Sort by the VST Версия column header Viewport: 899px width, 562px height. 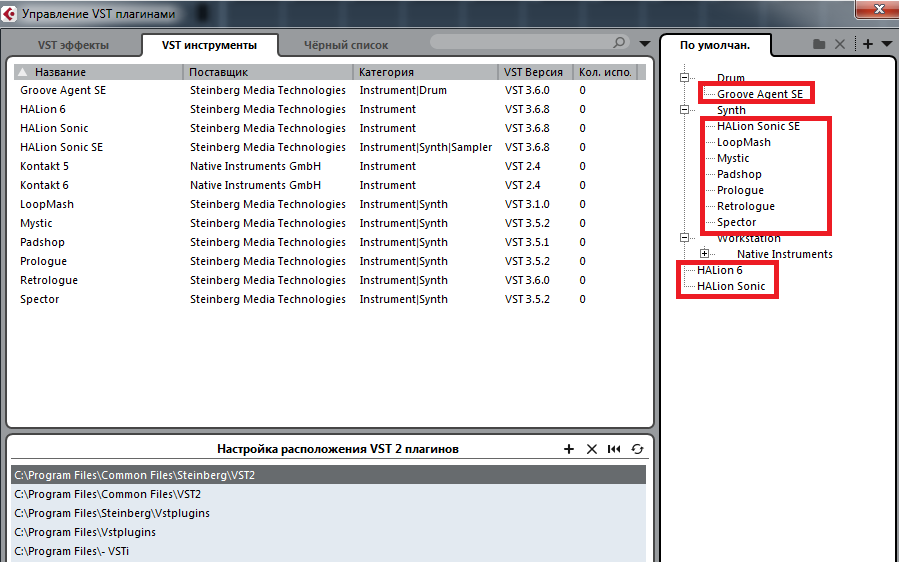point(536,72)
